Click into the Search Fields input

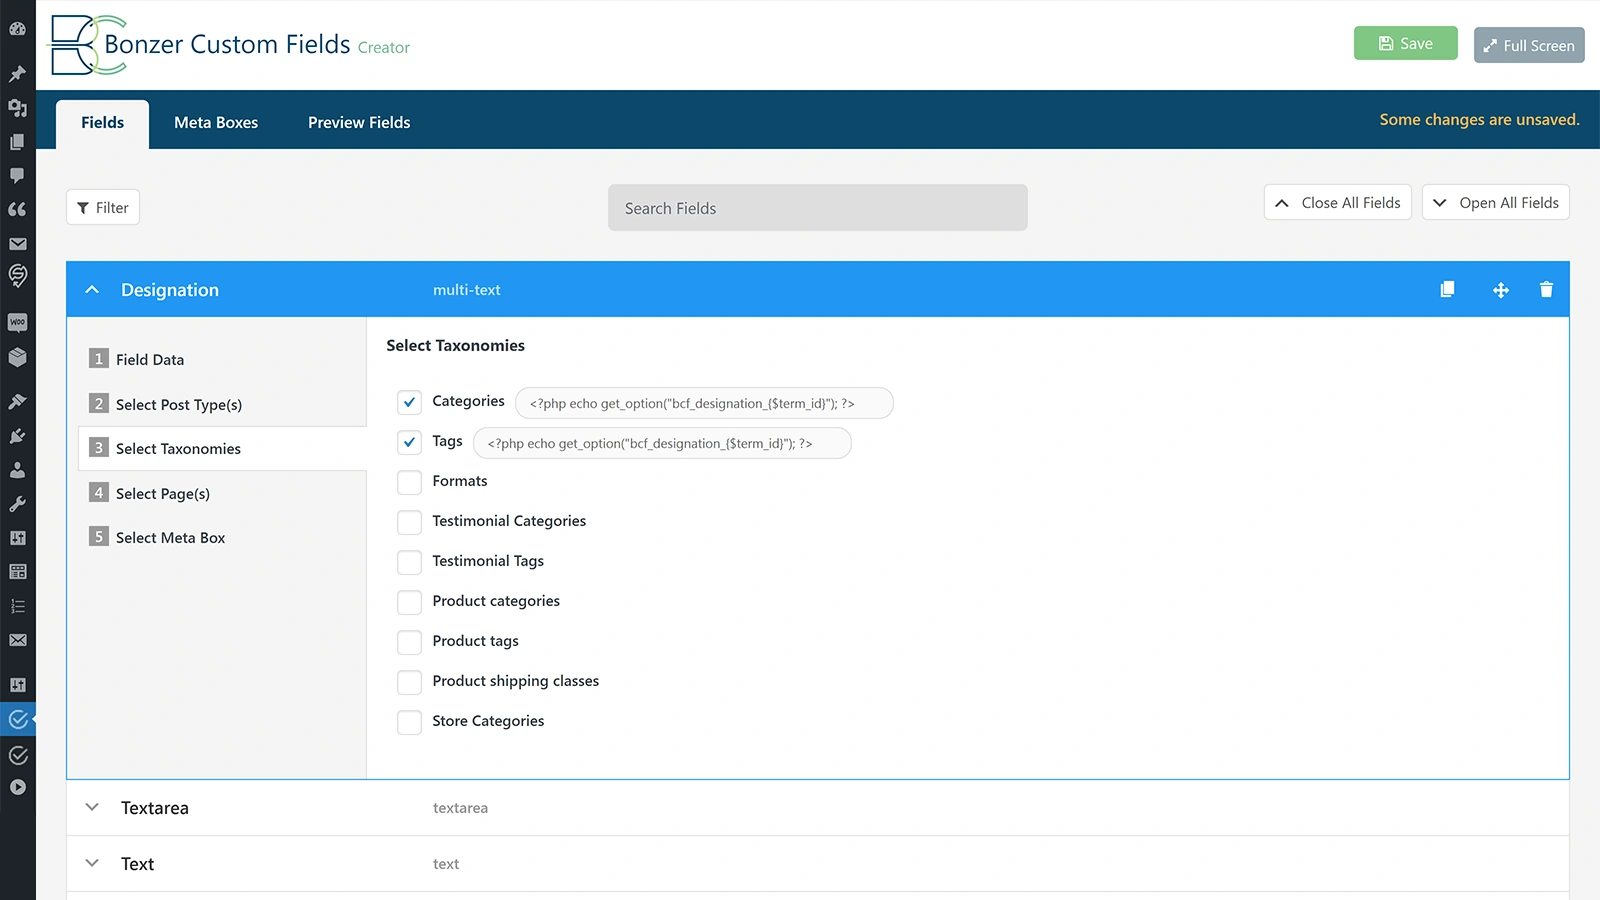click(x=817, y=208)
